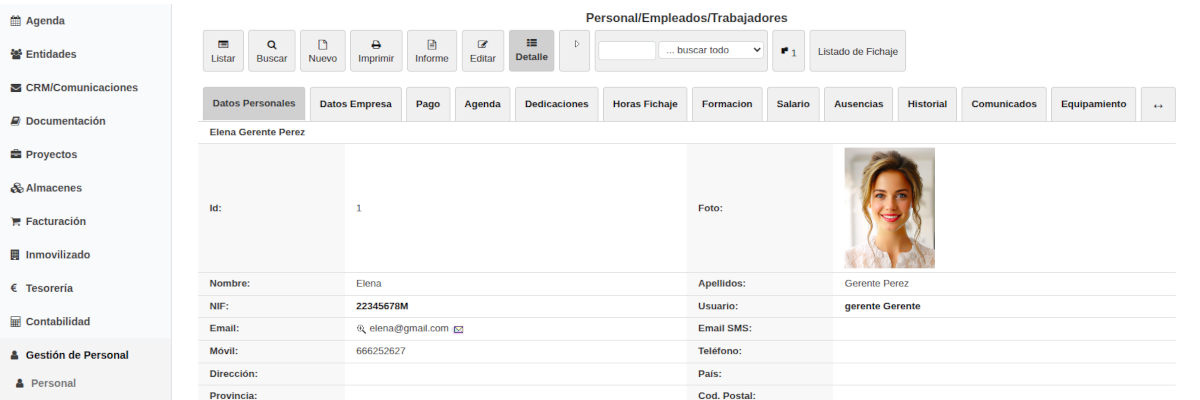The width and height of the screenshot is (1200, 400).
Task: Click the magnifier icon before elena@gmail.com
Action: (x=362, y=328)
